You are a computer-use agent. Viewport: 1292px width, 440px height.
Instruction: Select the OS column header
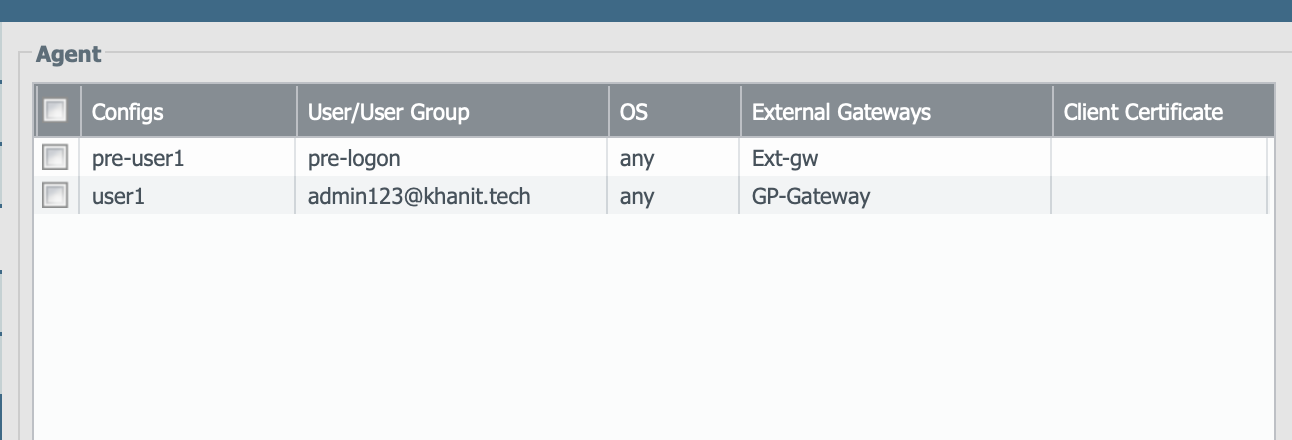coord(634,112)
